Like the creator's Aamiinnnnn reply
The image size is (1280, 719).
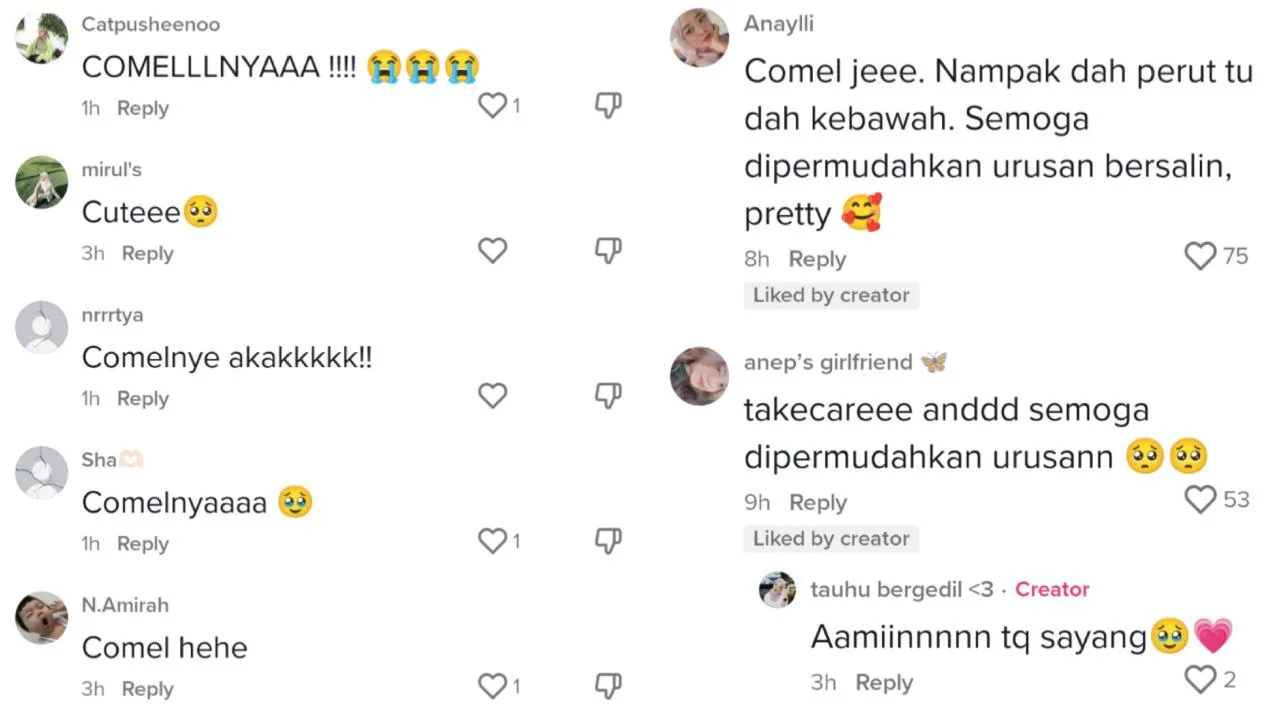click(x=1200, y=681)
